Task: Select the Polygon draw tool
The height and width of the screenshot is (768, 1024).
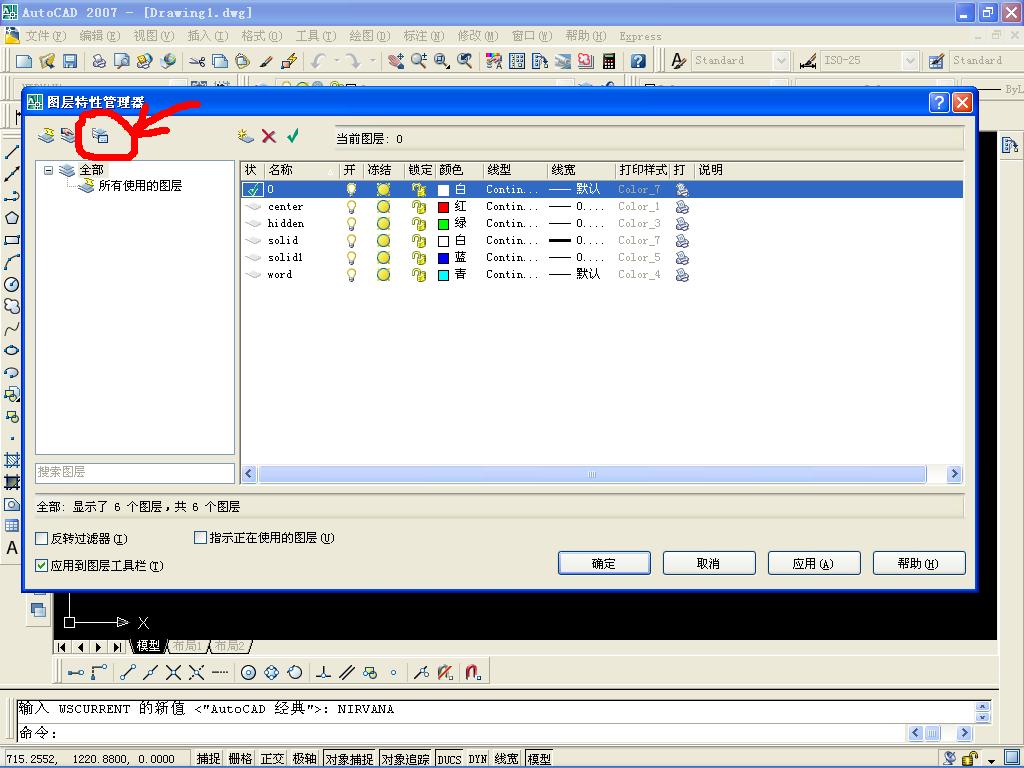Action: (x=12, y=217)
